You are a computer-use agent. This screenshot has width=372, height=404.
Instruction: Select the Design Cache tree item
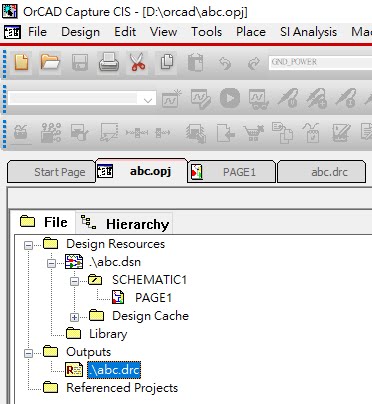tap(150, 316)
